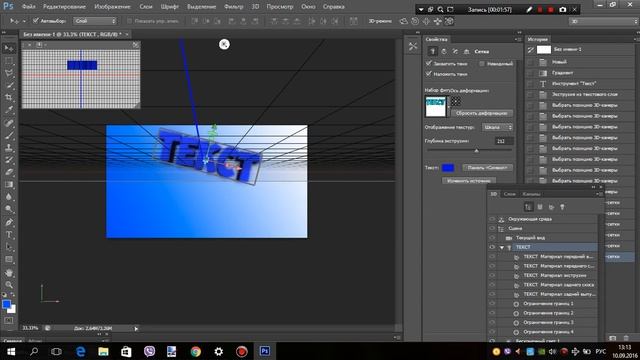Select the Eraser tool
Image resolution: width=640 pixels, height=360 pixels.
(x=9, y=172)
